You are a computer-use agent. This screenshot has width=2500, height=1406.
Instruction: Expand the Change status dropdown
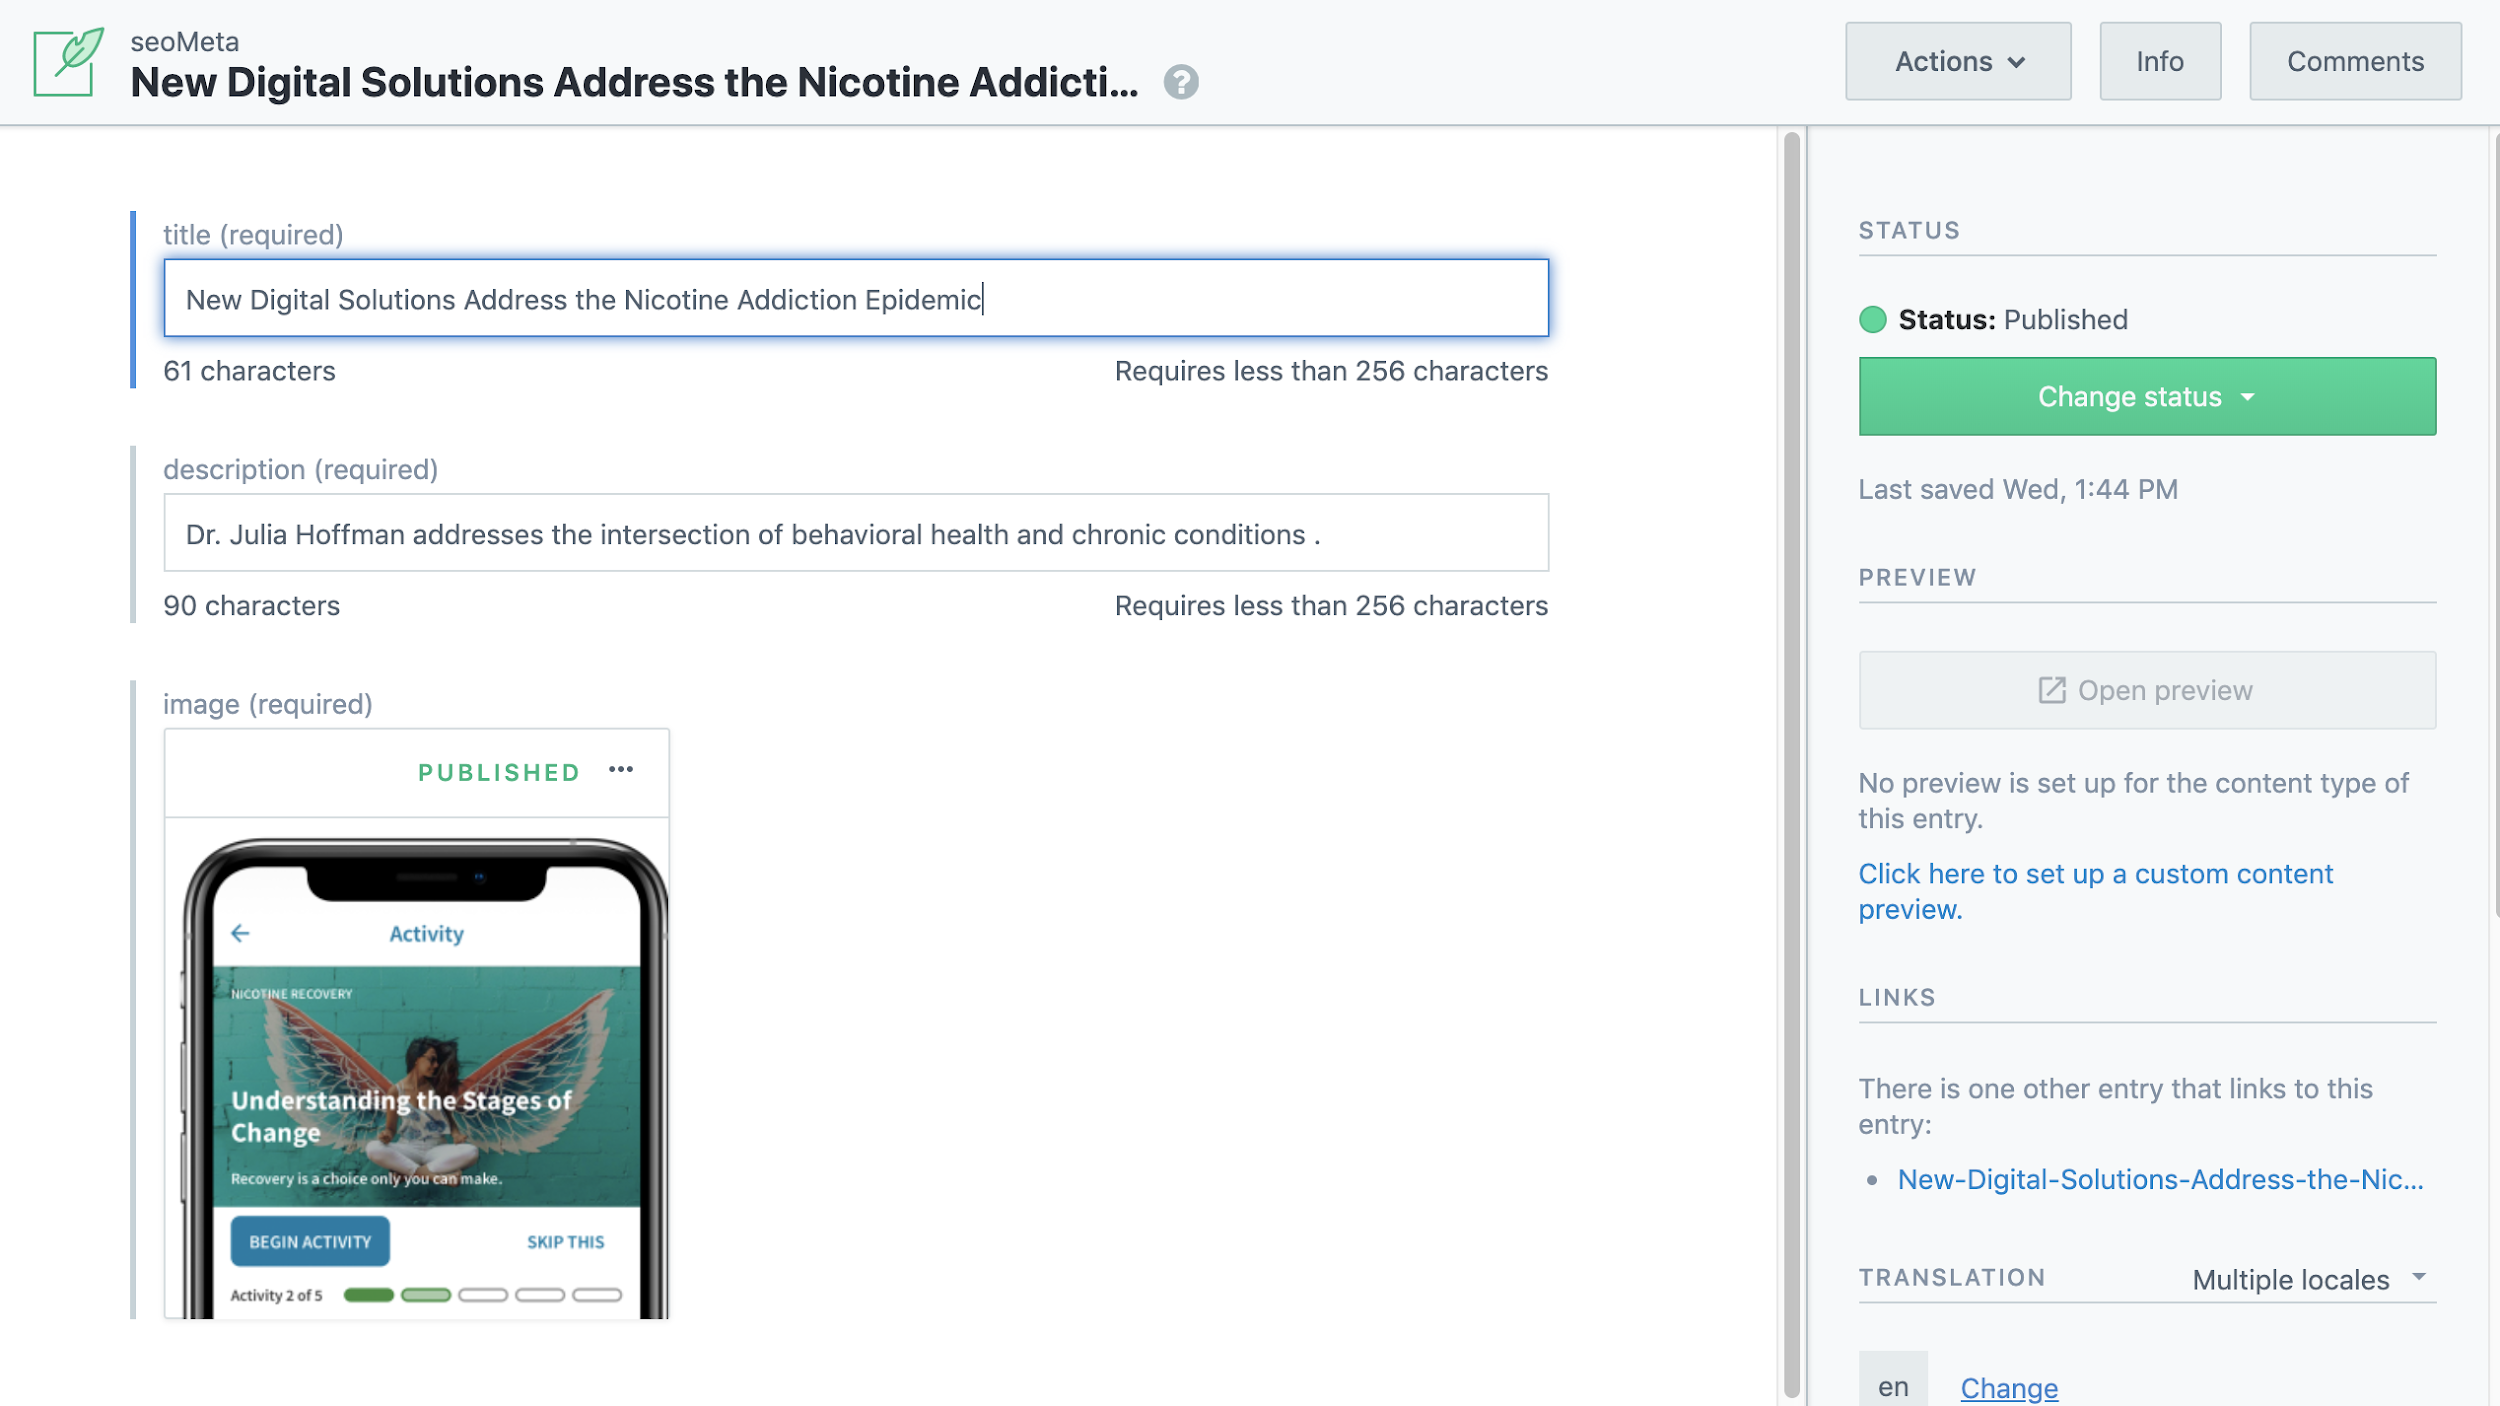[x=2146, y=397]
